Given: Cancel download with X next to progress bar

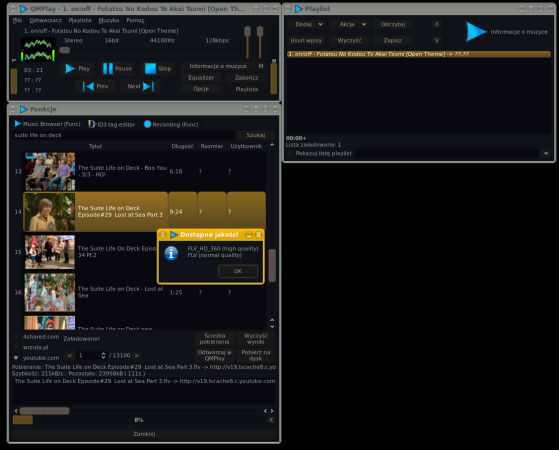Looking at the screenshot, I should [271, 420].
